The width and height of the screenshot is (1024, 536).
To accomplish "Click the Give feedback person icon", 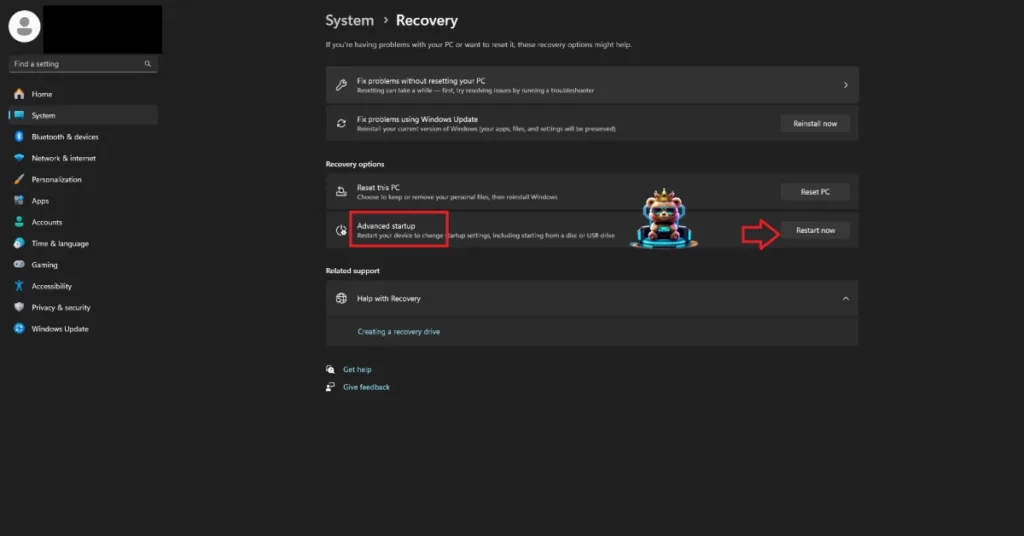I will click(x=330, y=387).
